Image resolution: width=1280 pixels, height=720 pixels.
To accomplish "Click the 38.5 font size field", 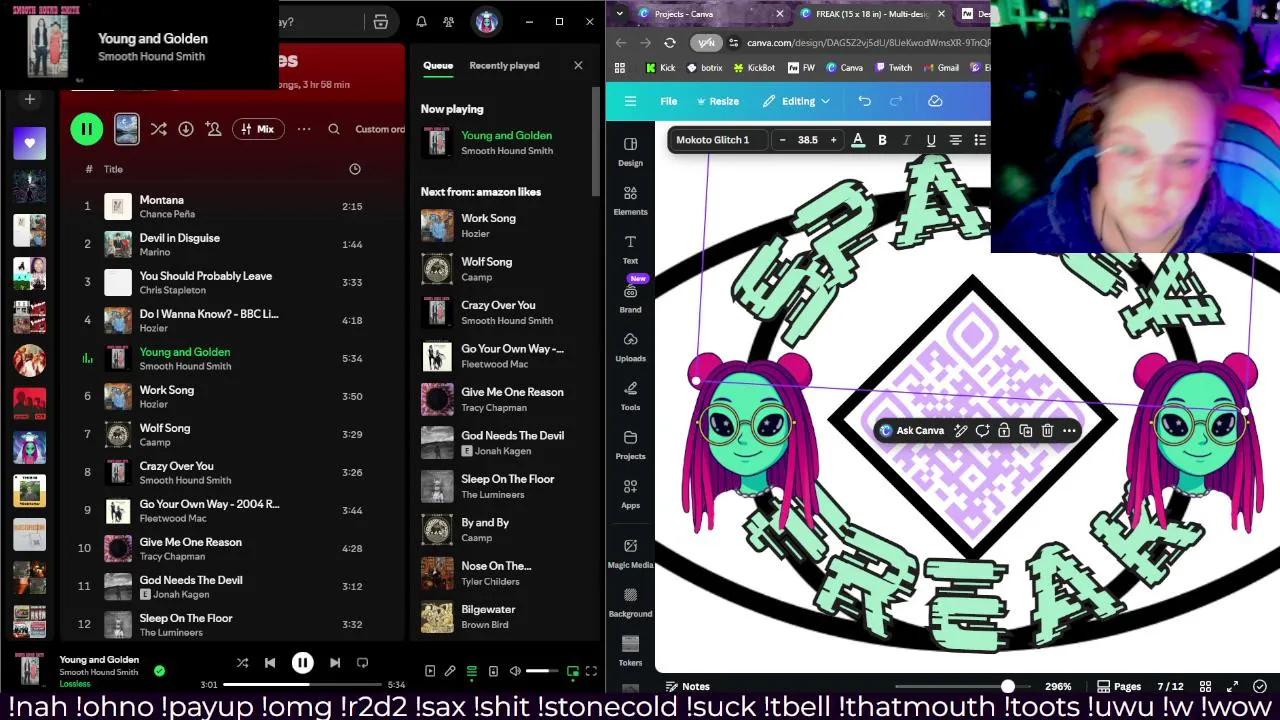I will [807, 140].
